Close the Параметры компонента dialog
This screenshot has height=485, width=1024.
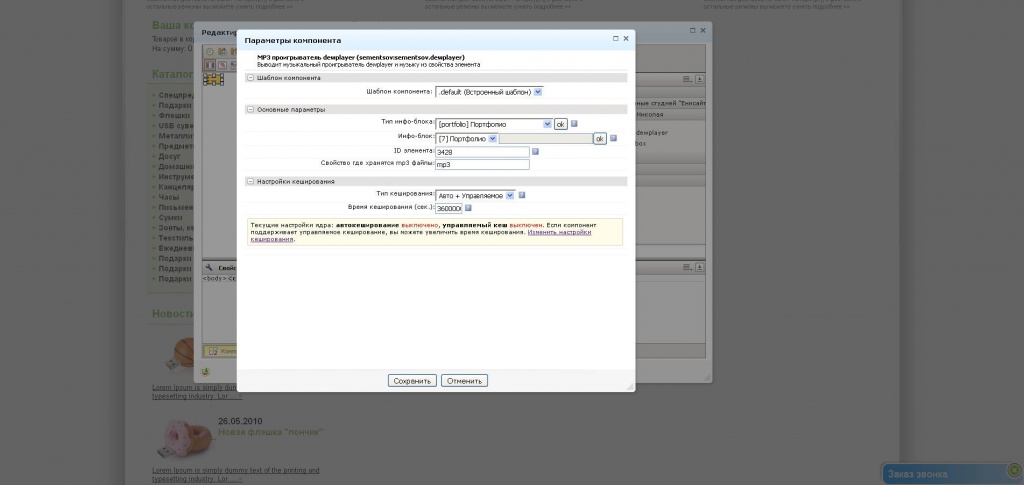click(626, 39)
